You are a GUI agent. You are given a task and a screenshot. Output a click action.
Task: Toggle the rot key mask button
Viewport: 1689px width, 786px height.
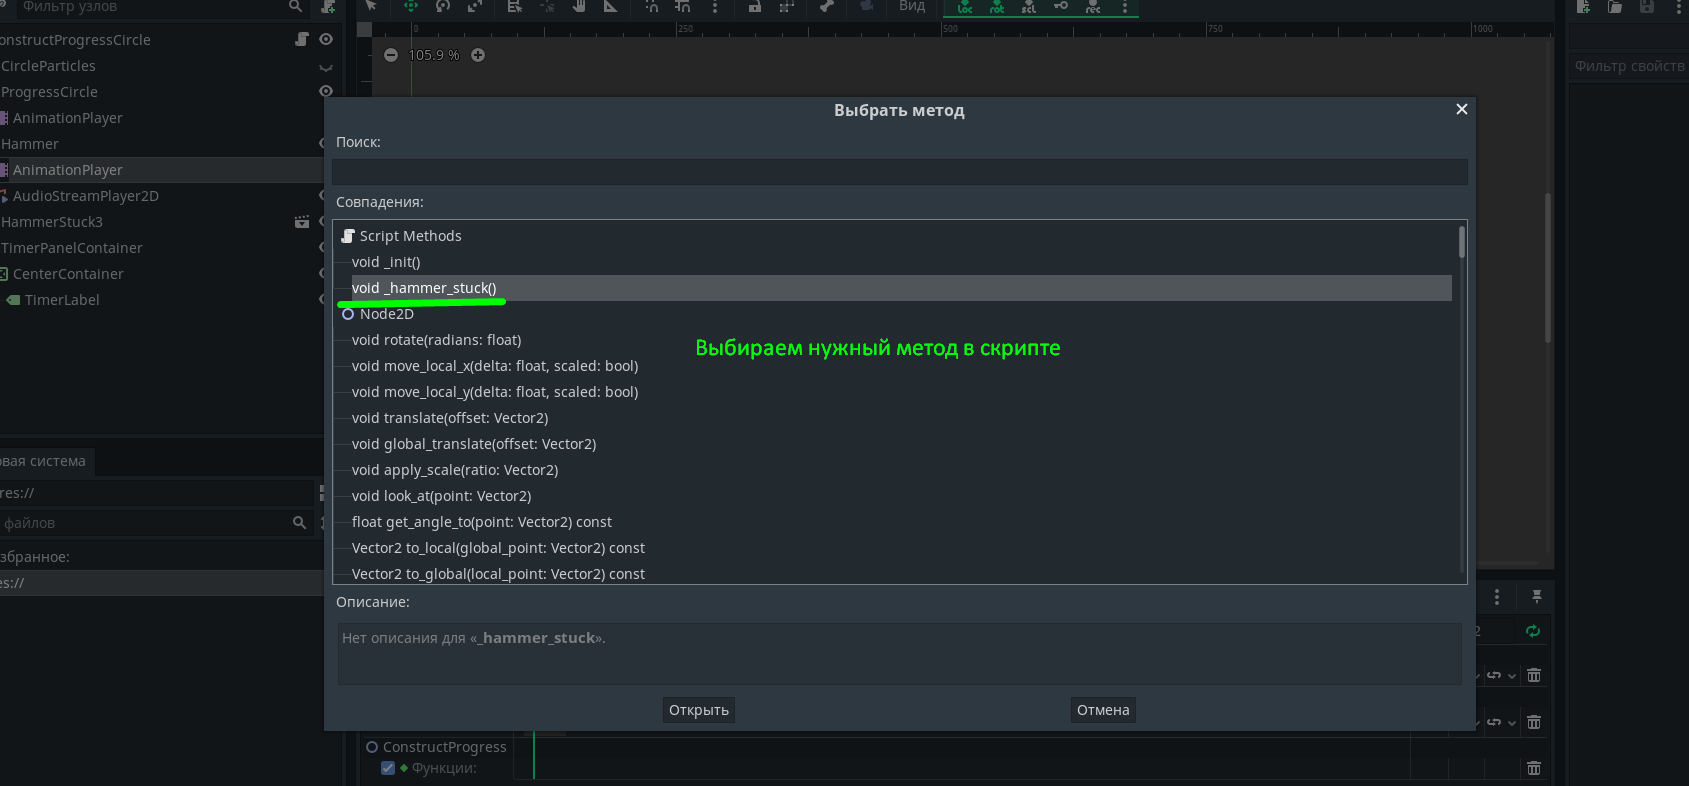pyautogui.click(x=997, y=6)
